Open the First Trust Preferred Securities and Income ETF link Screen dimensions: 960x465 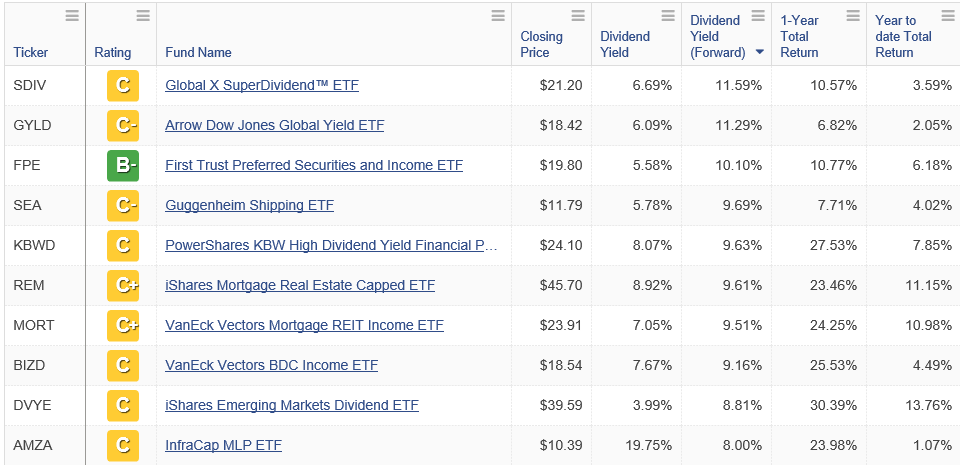(x=313, y=165)
